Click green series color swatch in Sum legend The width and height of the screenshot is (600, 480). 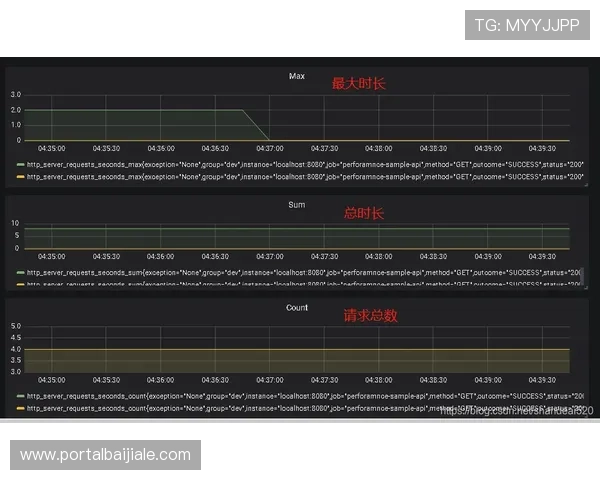(x=21, y=273)
